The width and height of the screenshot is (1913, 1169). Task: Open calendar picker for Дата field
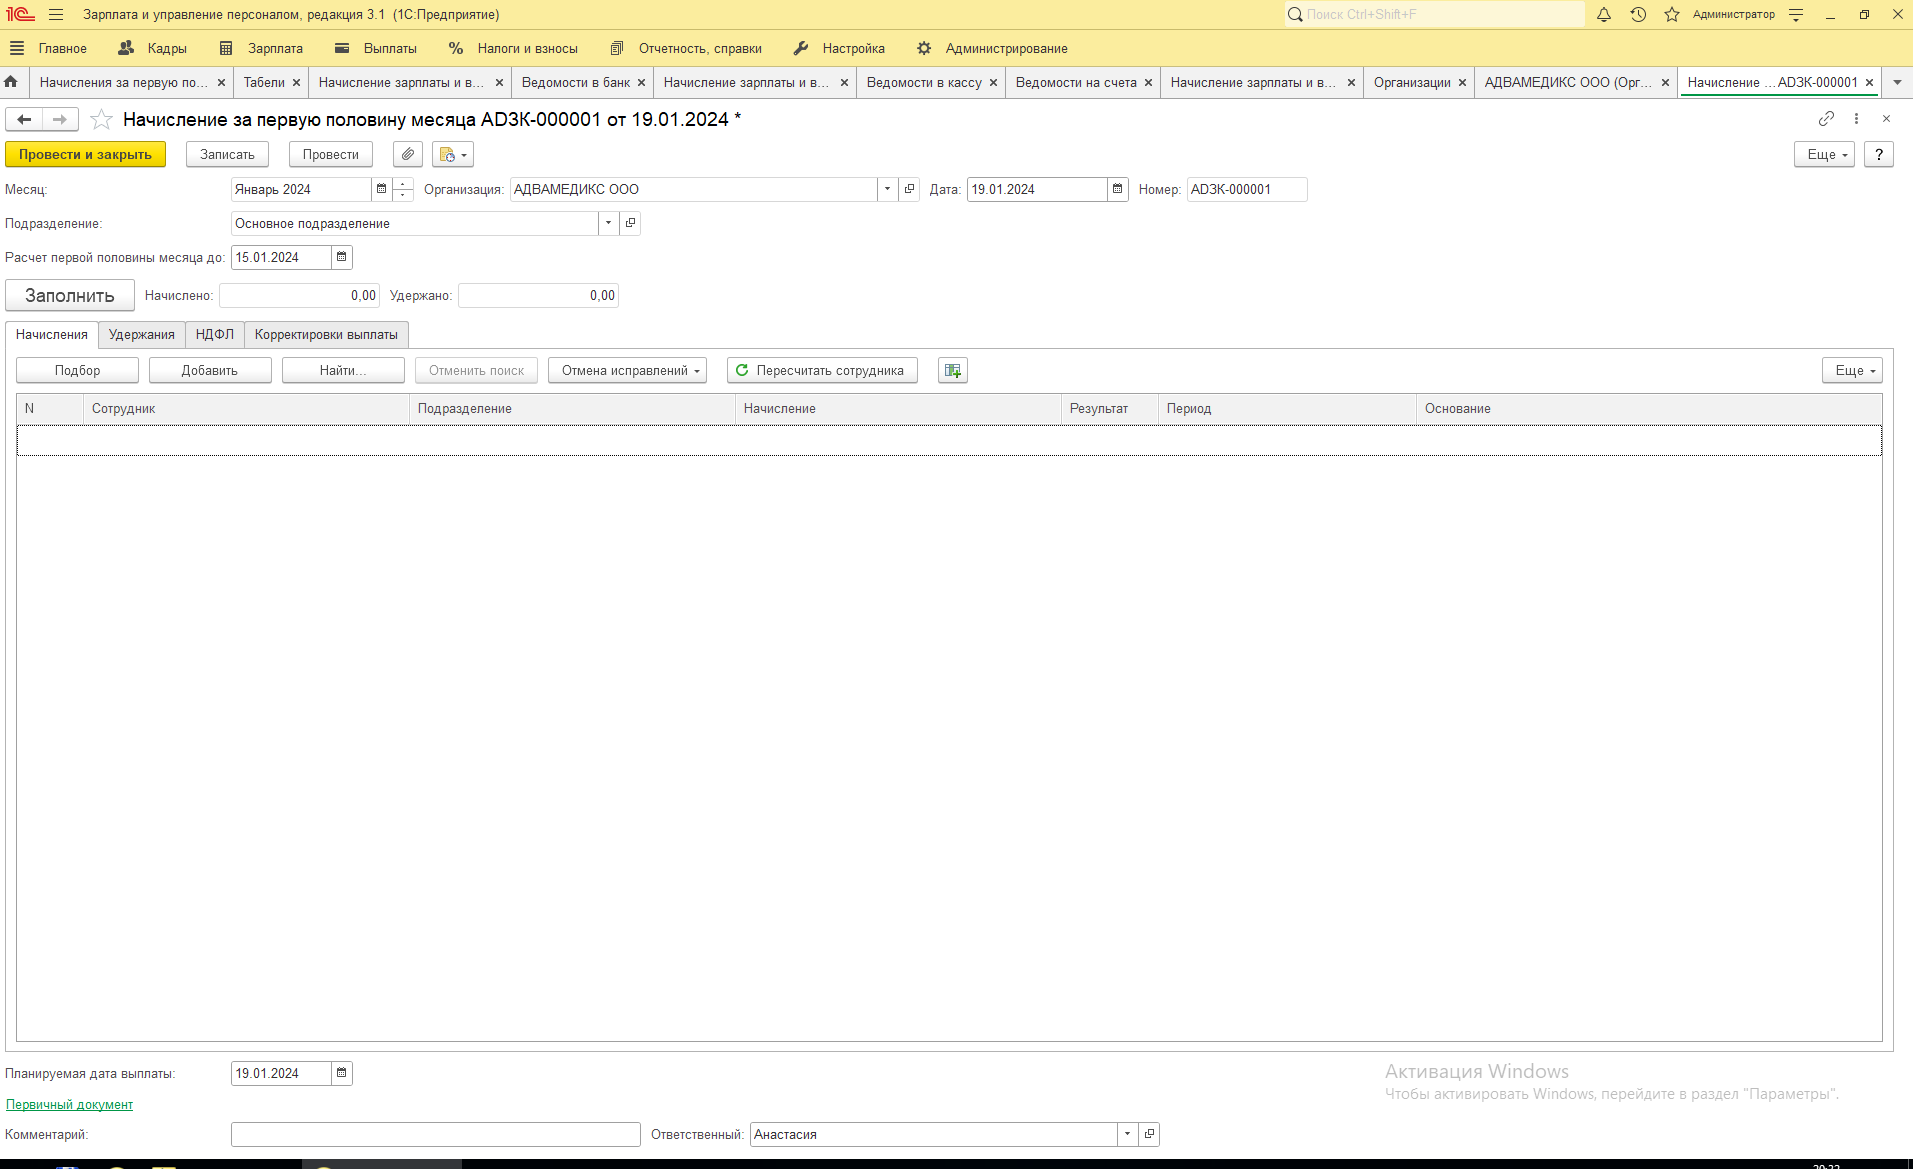tap(1118, 189)
